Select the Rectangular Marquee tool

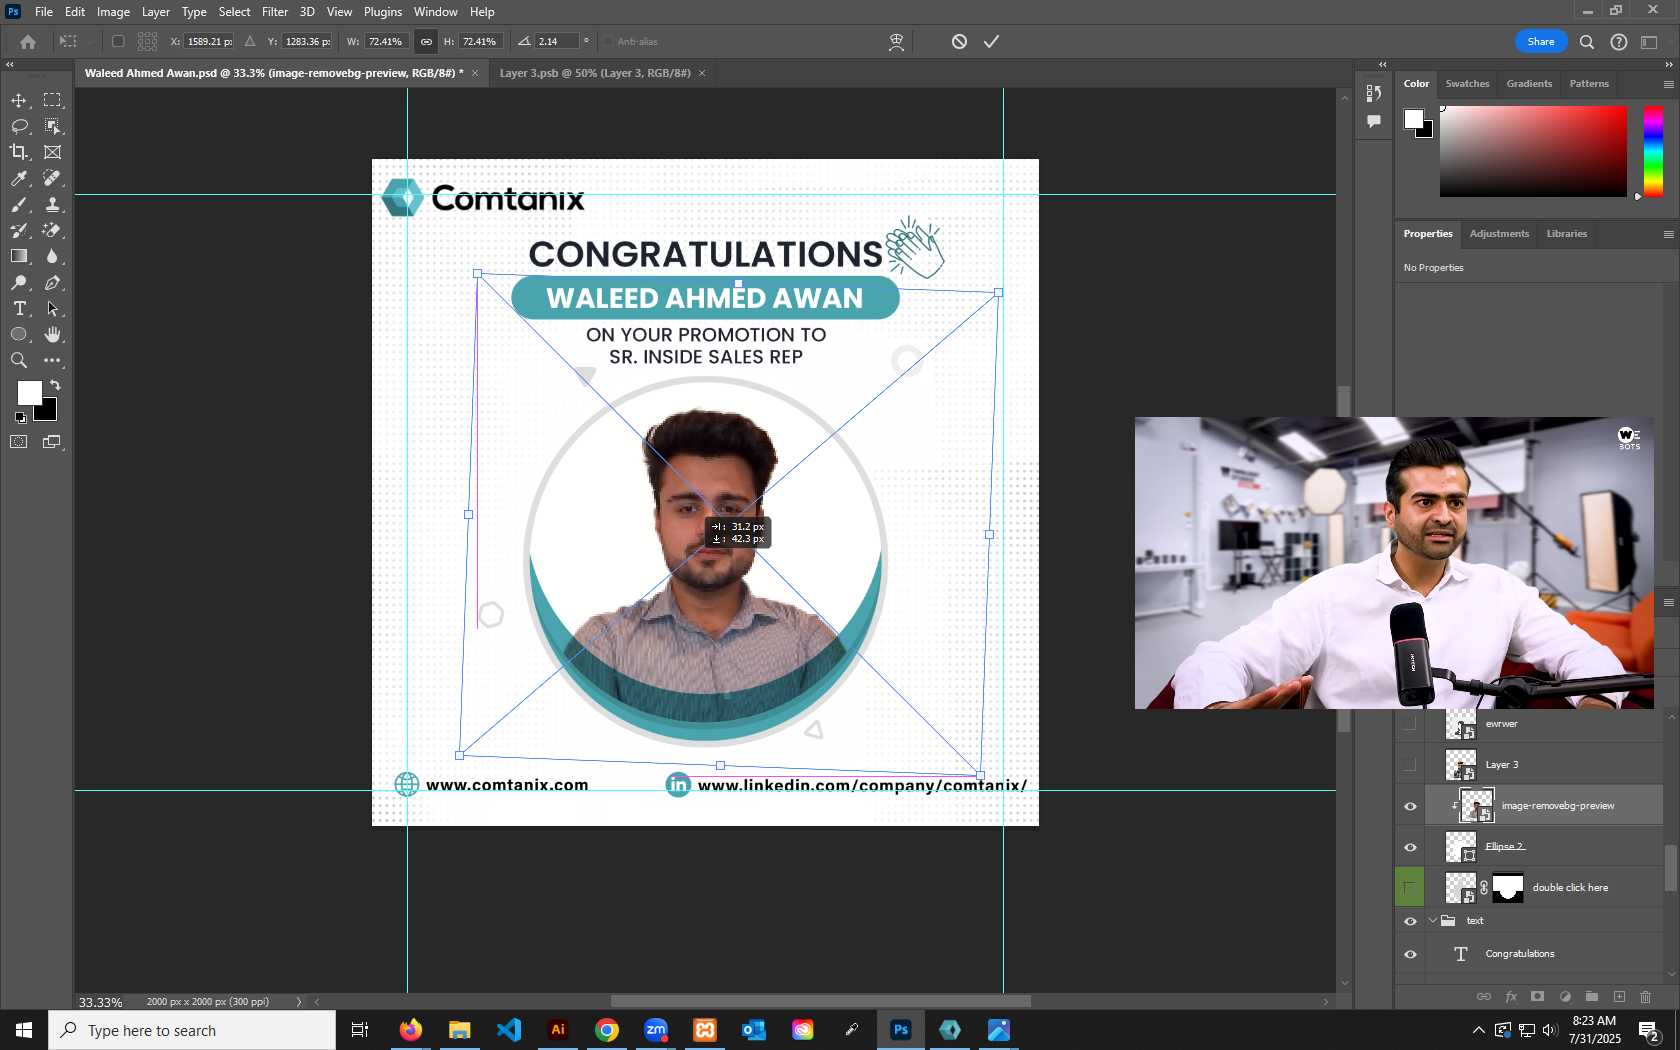53,100
